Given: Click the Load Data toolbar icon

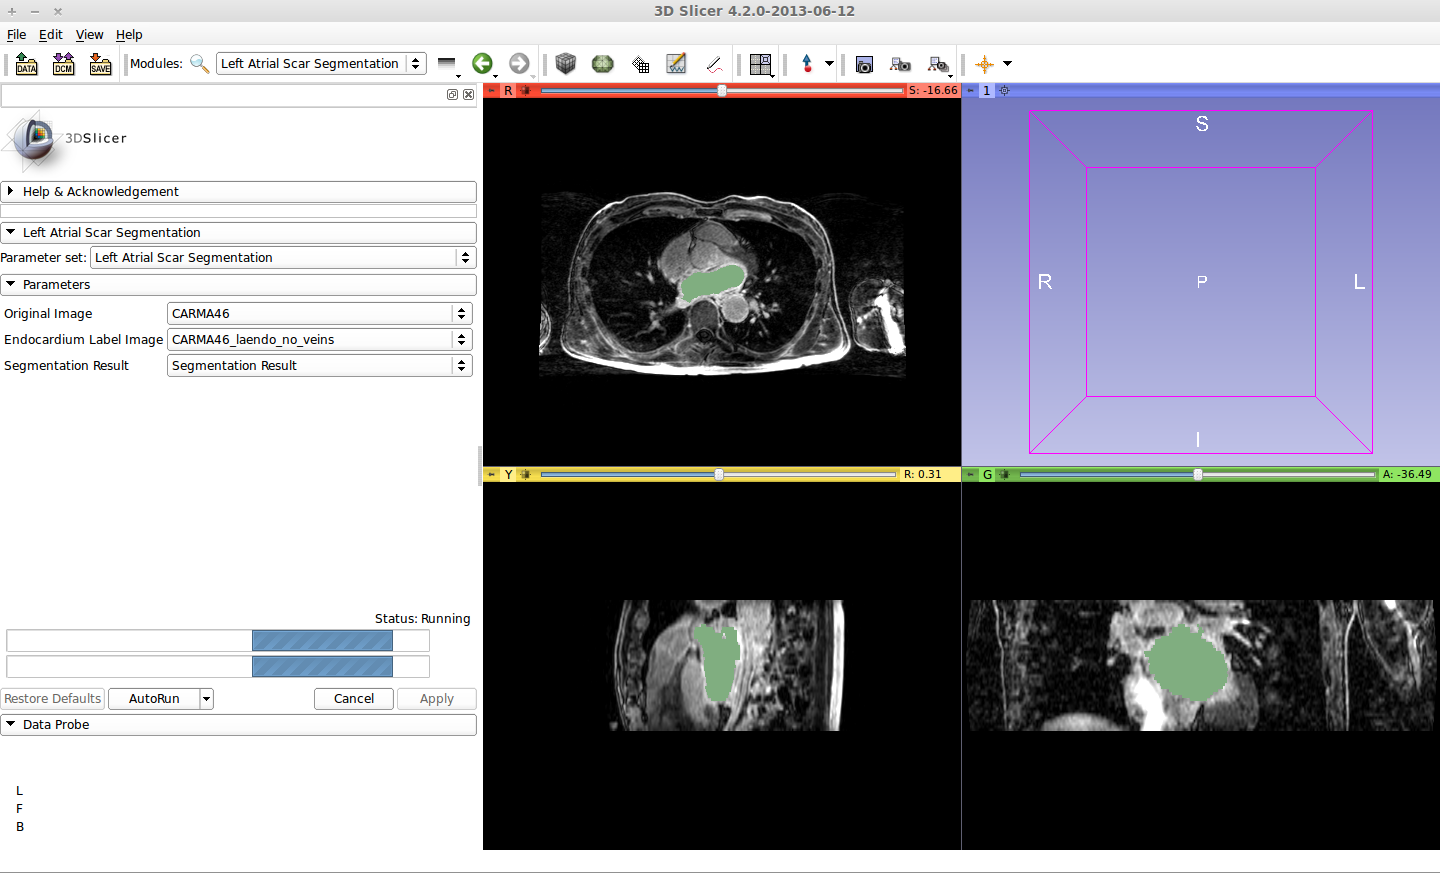Looking at the screenshot, I should pyautogui.click(x=27, y=64).
